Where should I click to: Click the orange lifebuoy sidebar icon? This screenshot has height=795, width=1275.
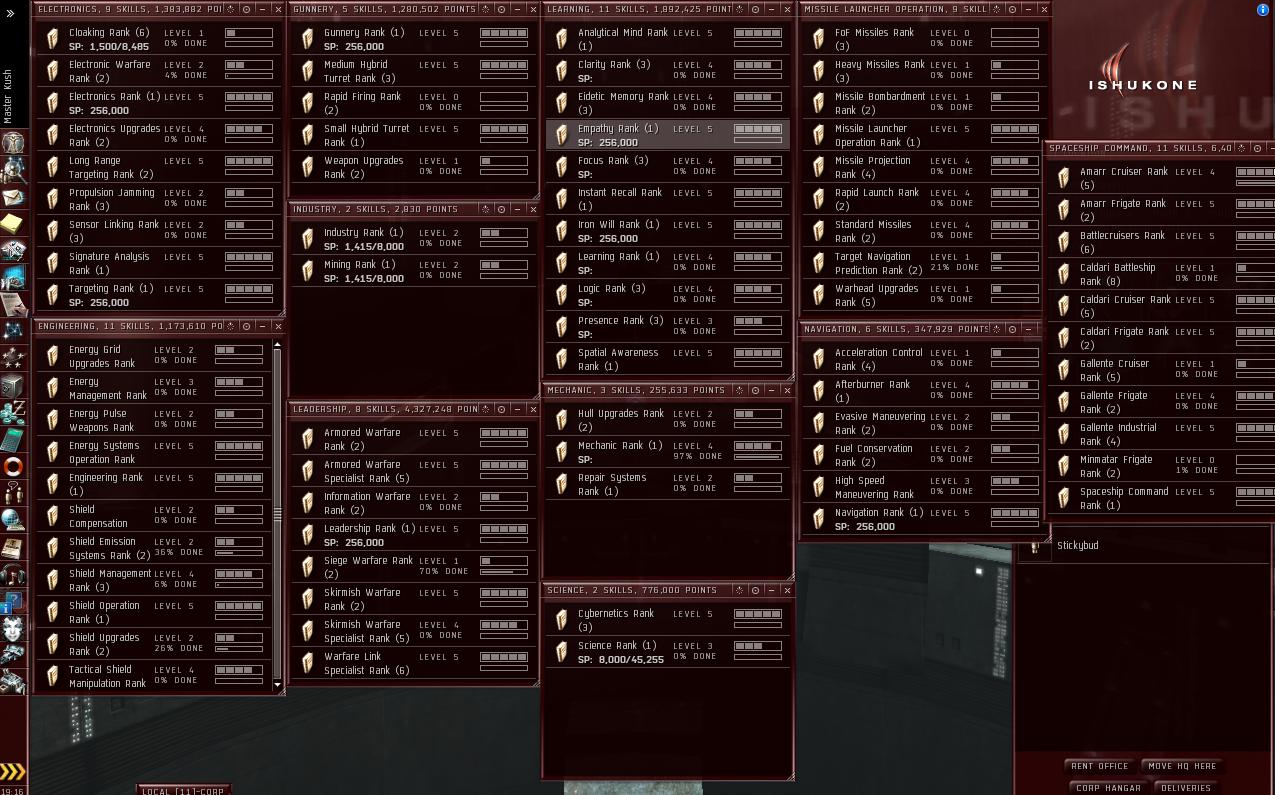pos(13,466)
